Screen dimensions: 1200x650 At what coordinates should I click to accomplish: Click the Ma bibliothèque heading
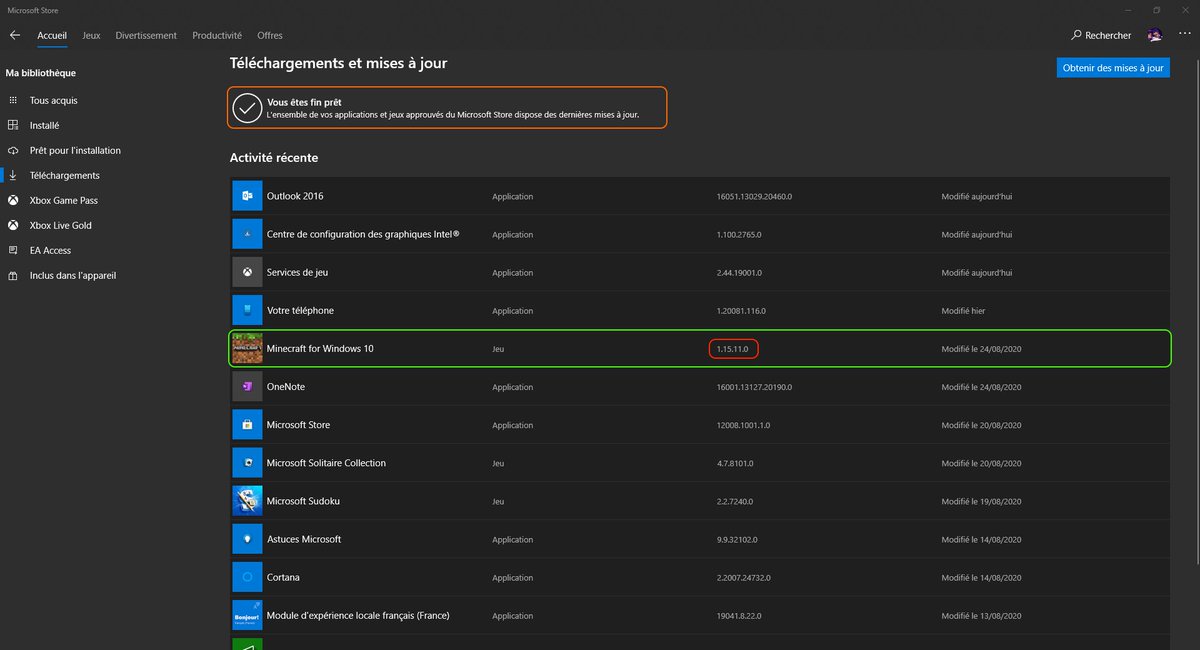41,73
